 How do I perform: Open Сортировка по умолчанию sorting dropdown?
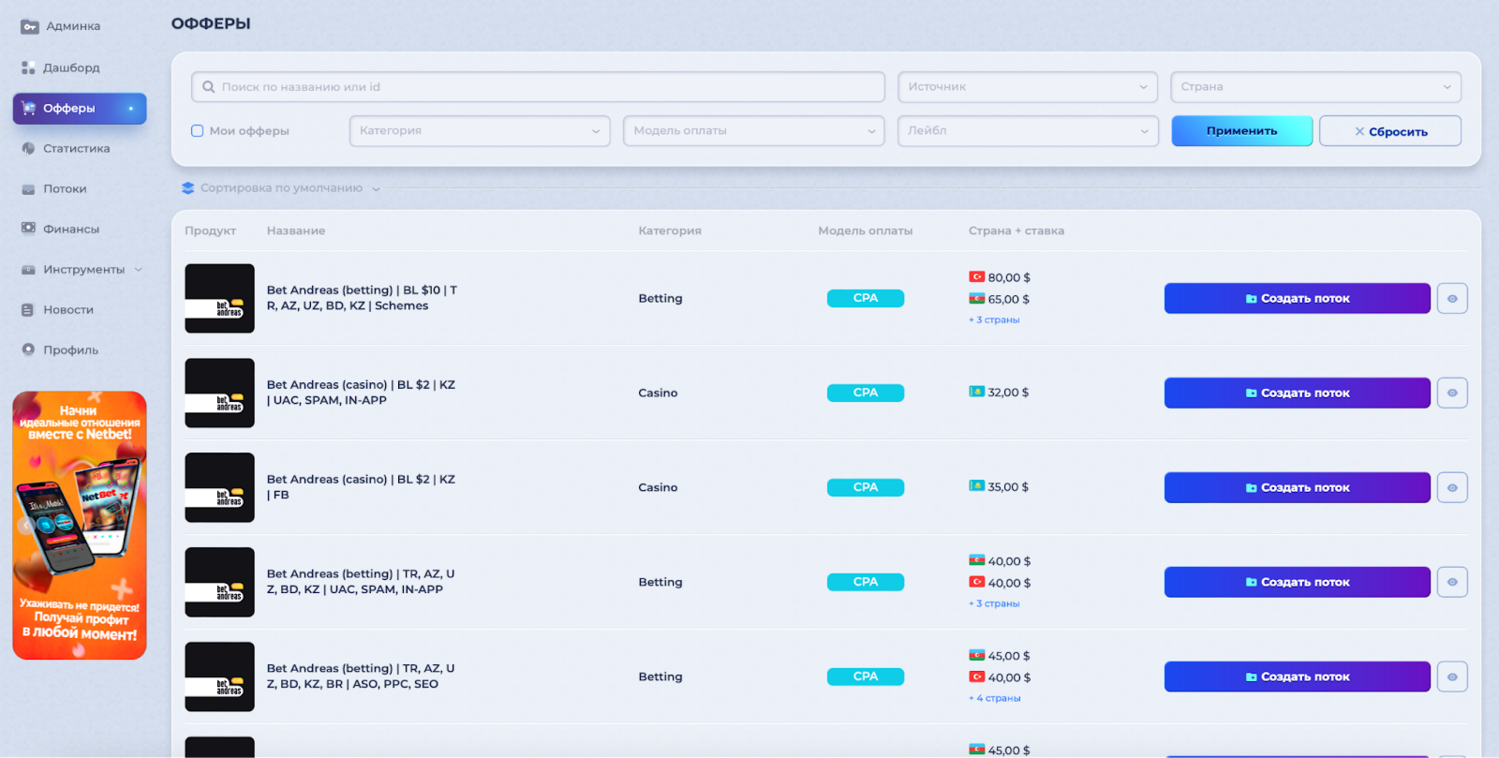tap(281, 188)
